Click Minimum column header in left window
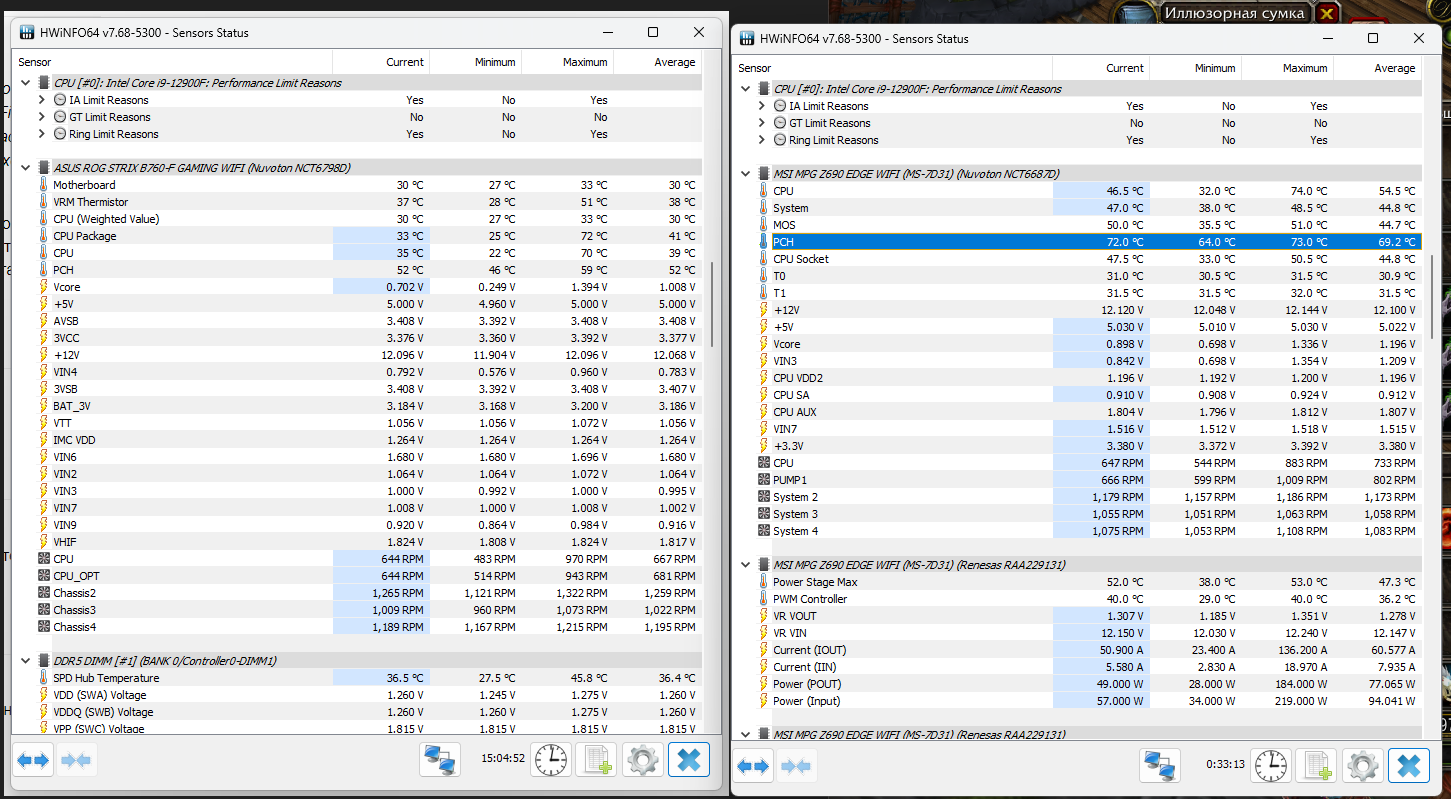The image size is (1451, 799). pos(475,62)
